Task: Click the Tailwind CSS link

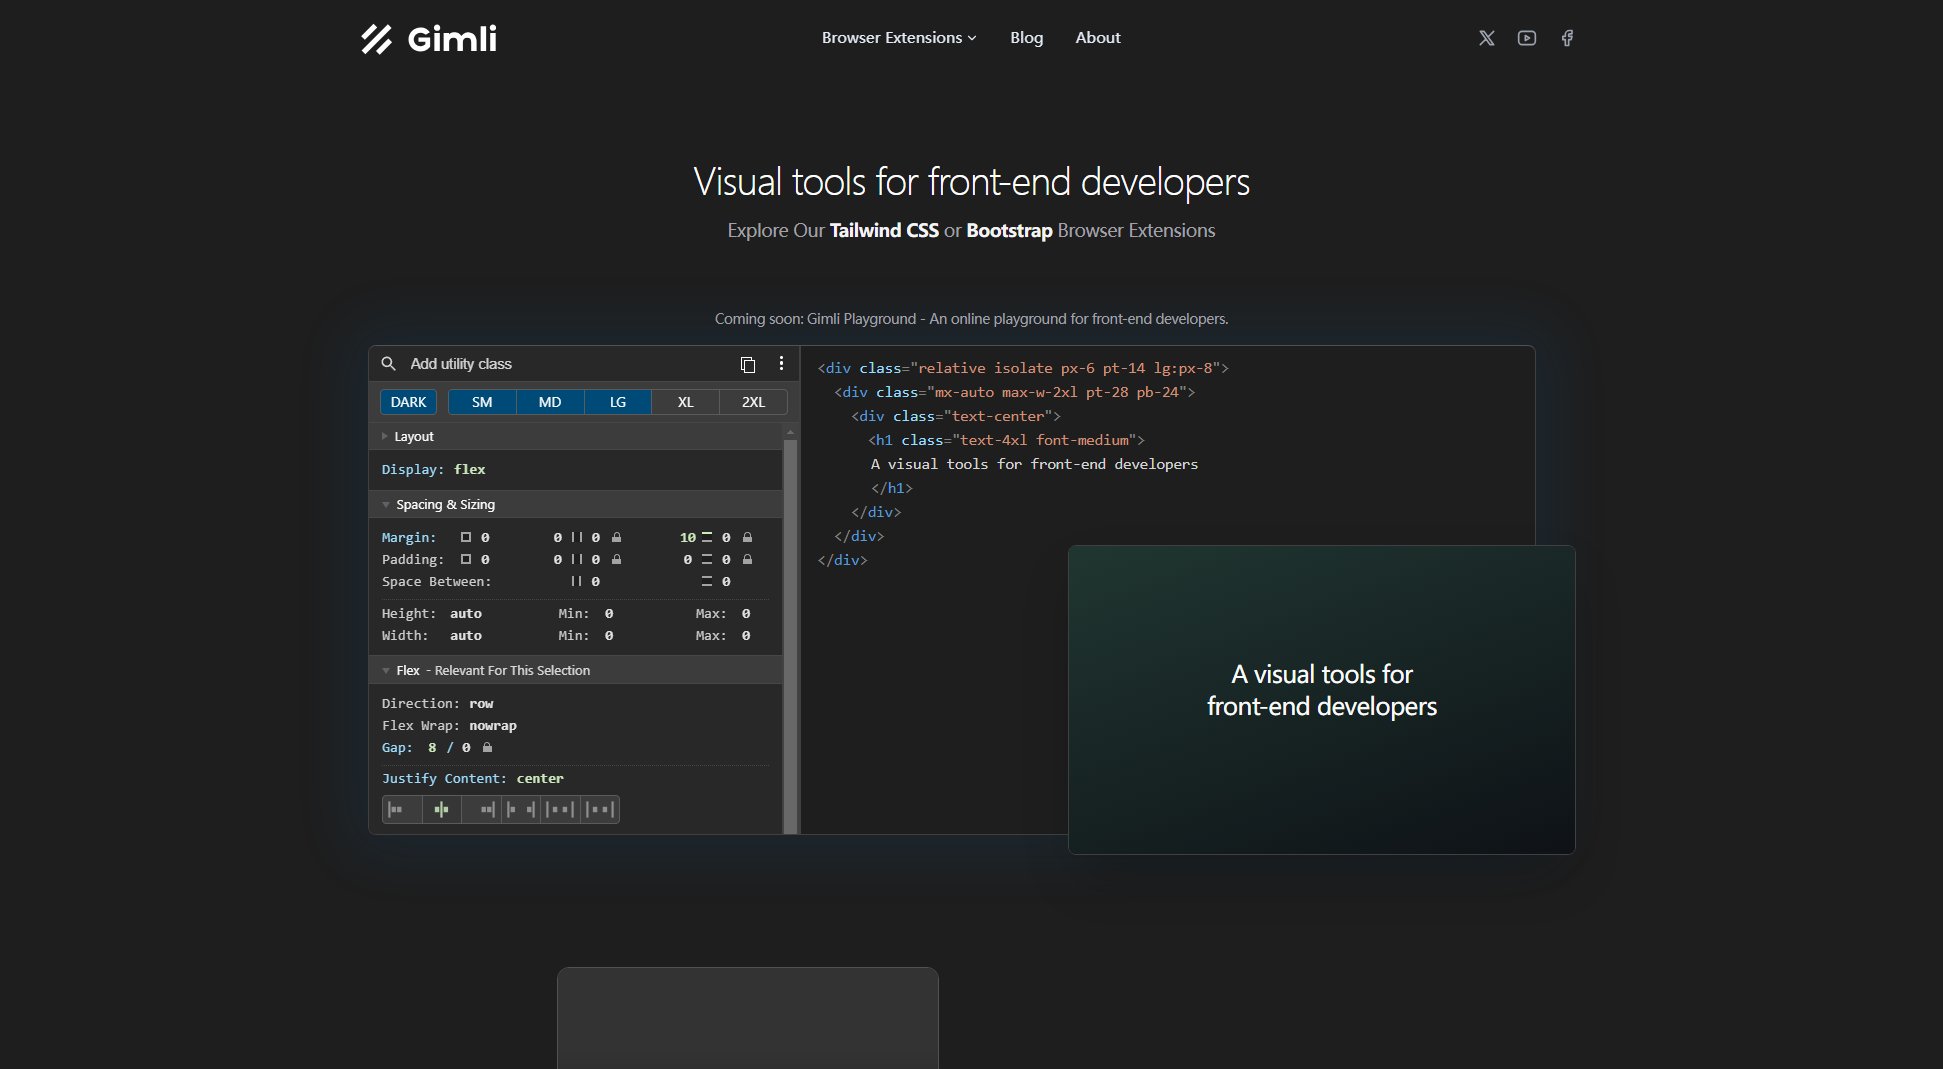Action: click(x=884, y=231)
